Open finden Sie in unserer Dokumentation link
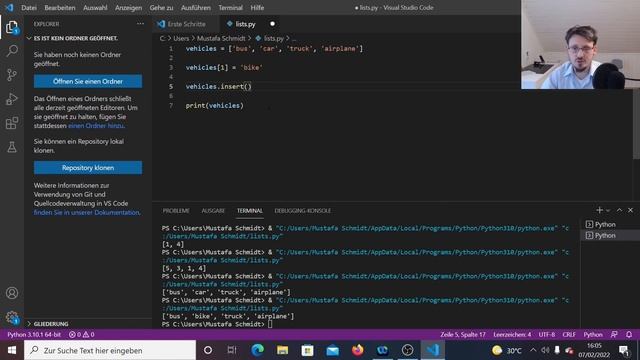 [x=87, y=212]
